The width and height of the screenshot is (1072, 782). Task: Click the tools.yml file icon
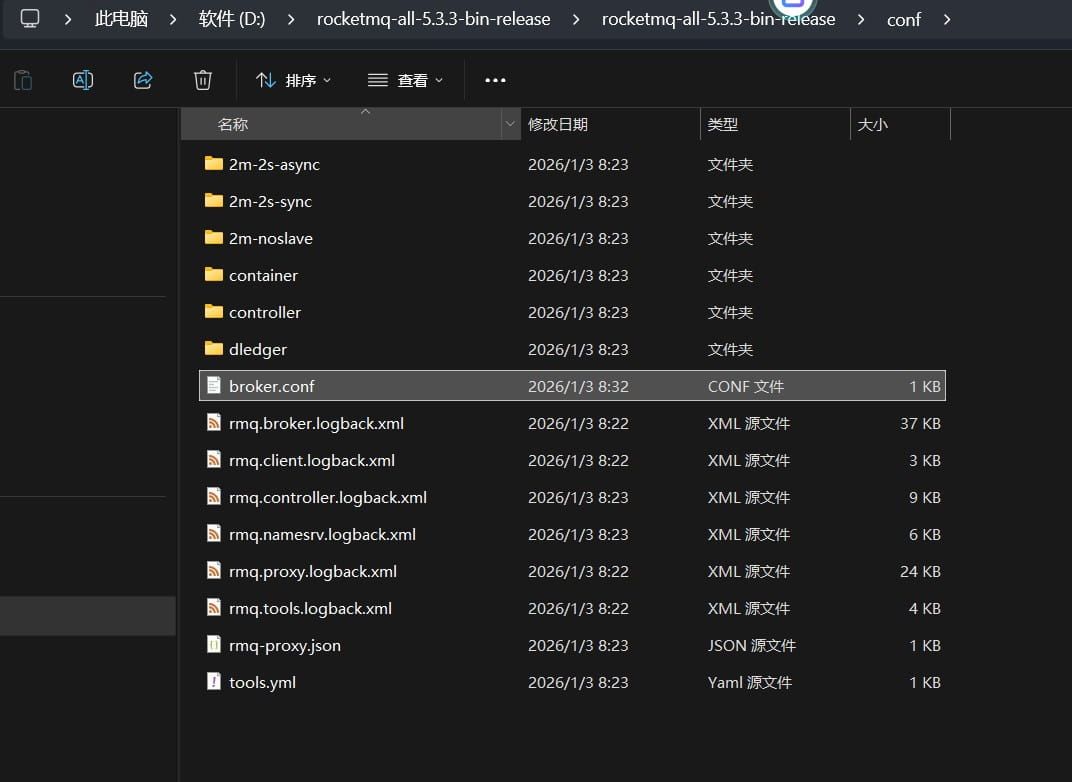click(x=213, y=682)
